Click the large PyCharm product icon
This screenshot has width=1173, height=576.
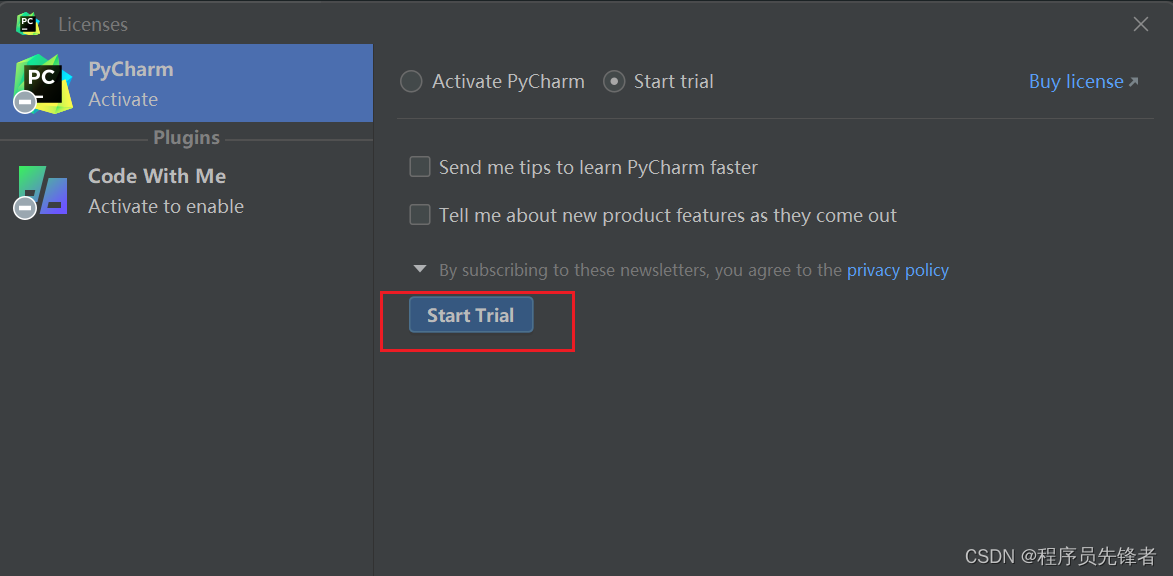pos(43,83)
